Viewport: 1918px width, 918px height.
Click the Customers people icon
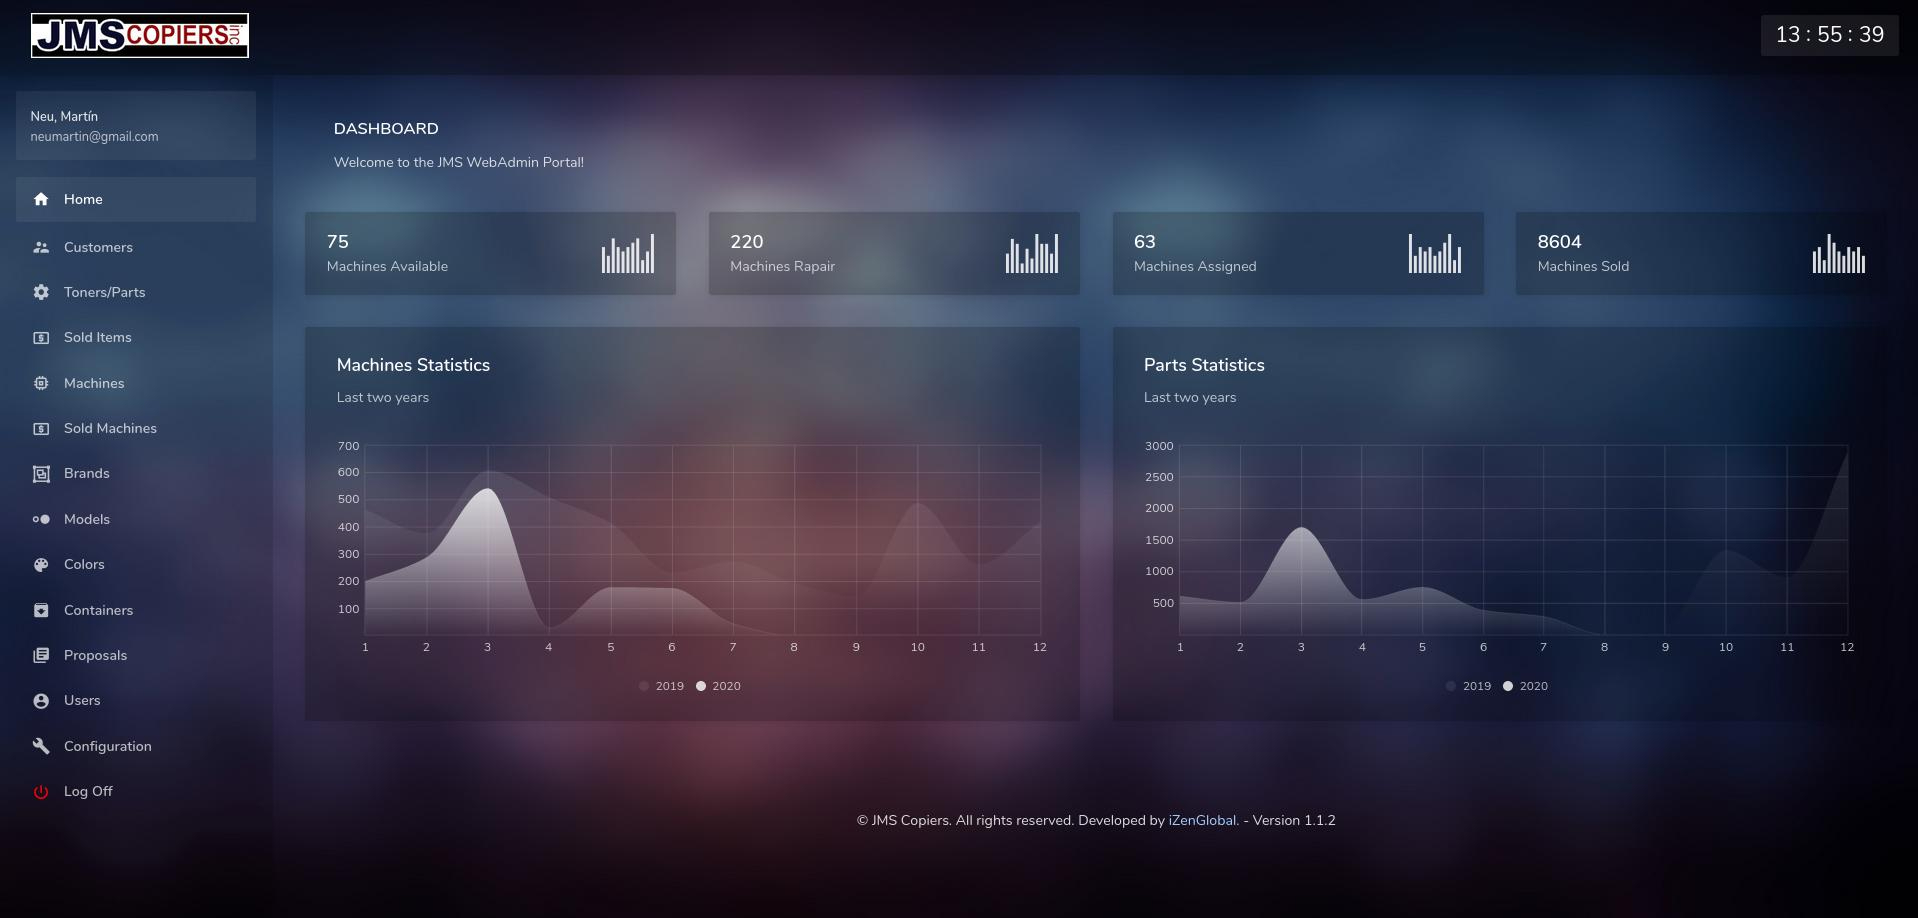(41, 247)
